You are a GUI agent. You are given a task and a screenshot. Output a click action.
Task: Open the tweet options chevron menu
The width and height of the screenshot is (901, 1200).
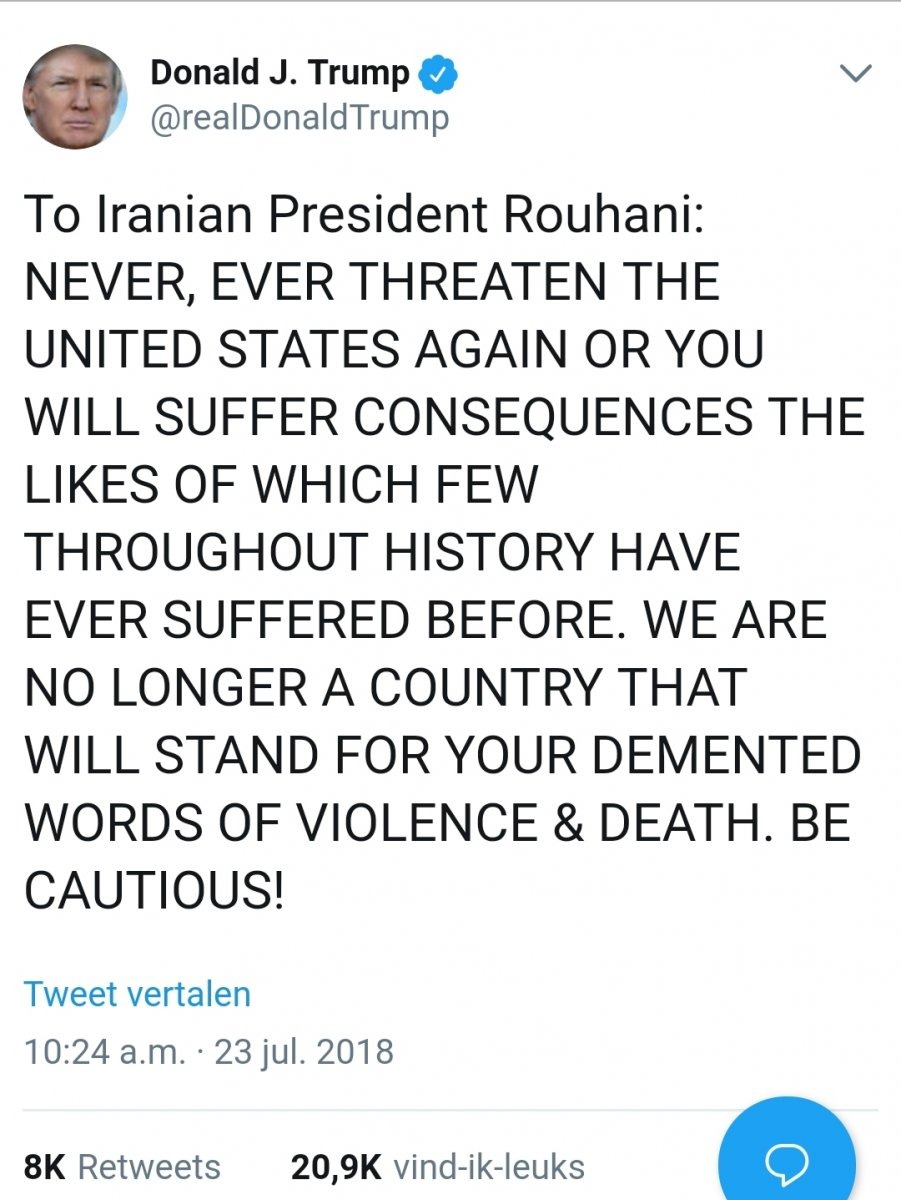(x=855, y=72)
